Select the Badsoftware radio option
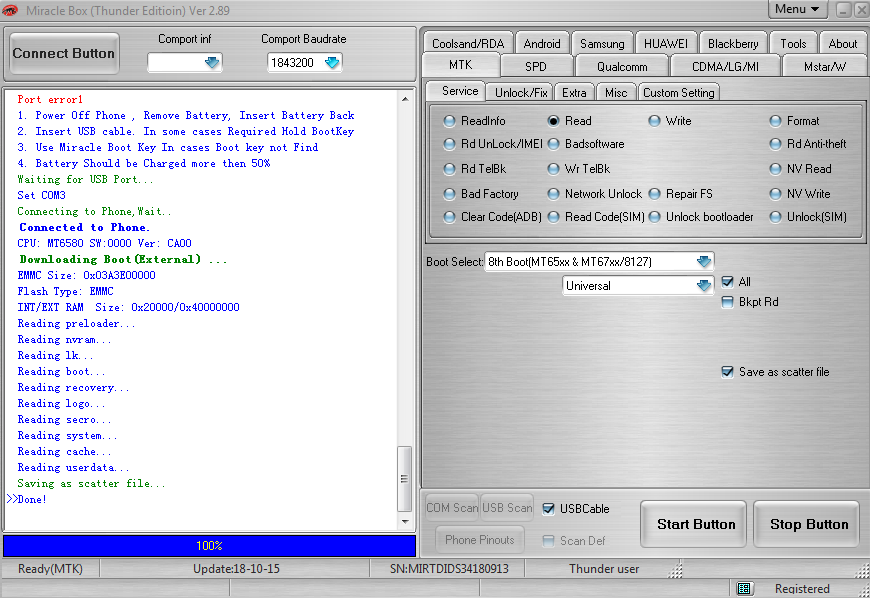This screenshot has height=598, width=870. (x=553, y=144)
